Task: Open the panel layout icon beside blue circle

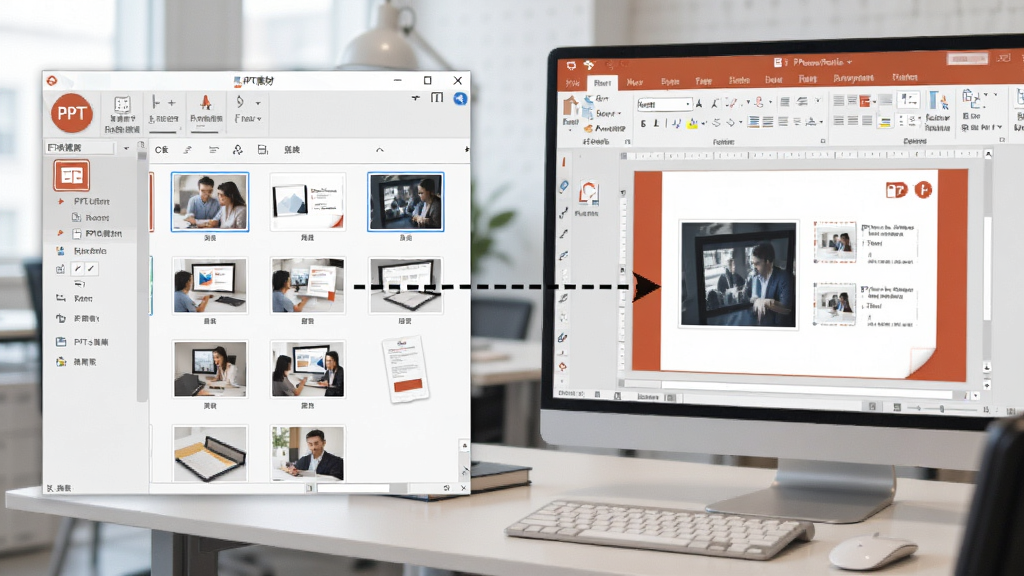Action: click(437, 98)
